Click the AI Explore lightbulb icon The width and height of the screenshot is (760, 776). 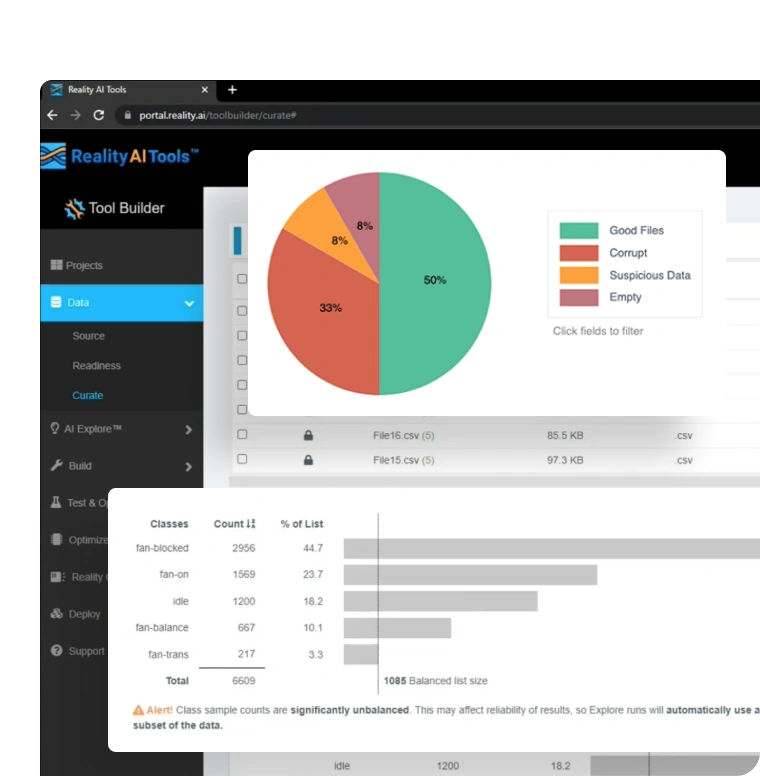[x=55, y=428]
